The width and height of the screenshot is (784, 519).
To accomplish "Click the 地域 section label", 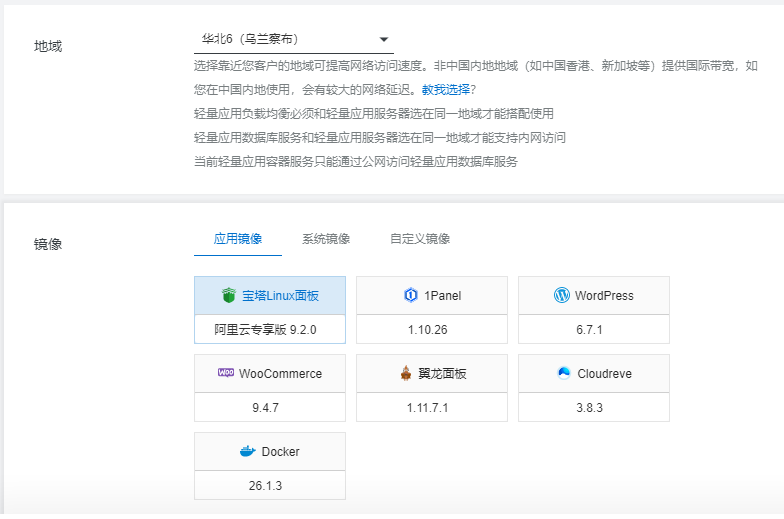I will [48, 46].
